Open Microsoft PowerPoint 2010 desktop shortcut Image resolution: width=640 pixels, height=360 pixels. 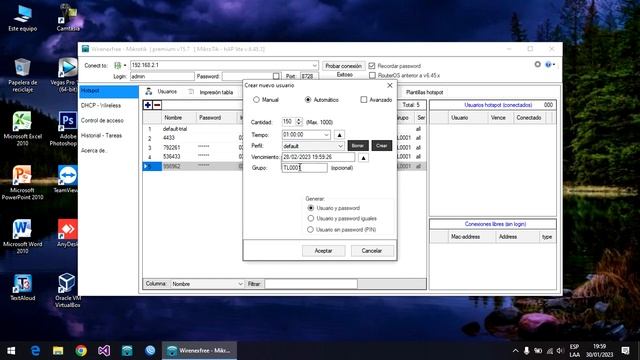pos(22,183)
